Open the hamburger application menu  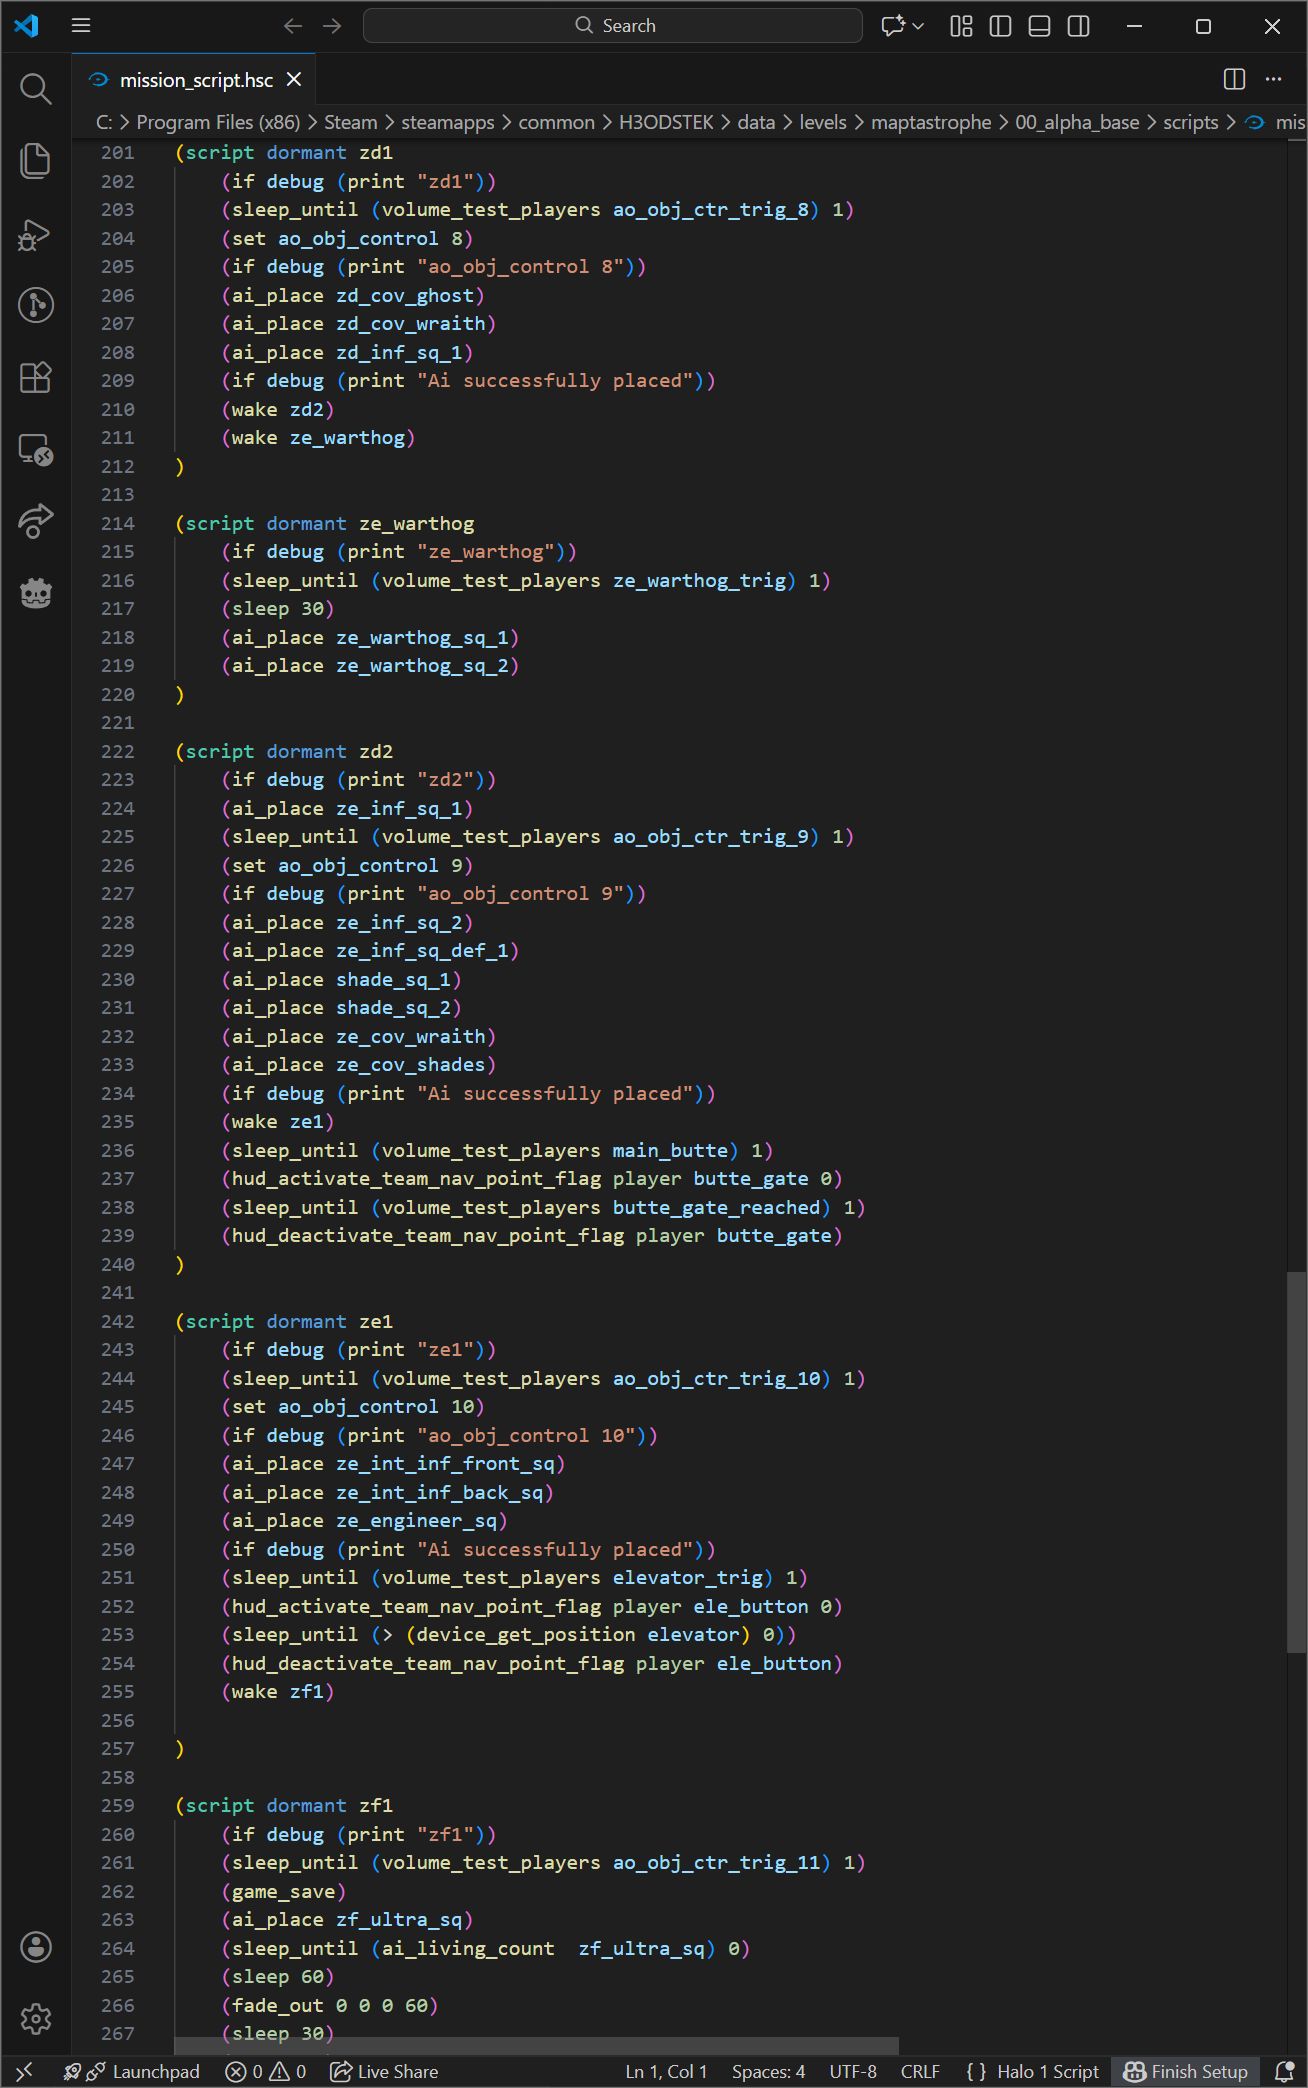tap(81, 26)
